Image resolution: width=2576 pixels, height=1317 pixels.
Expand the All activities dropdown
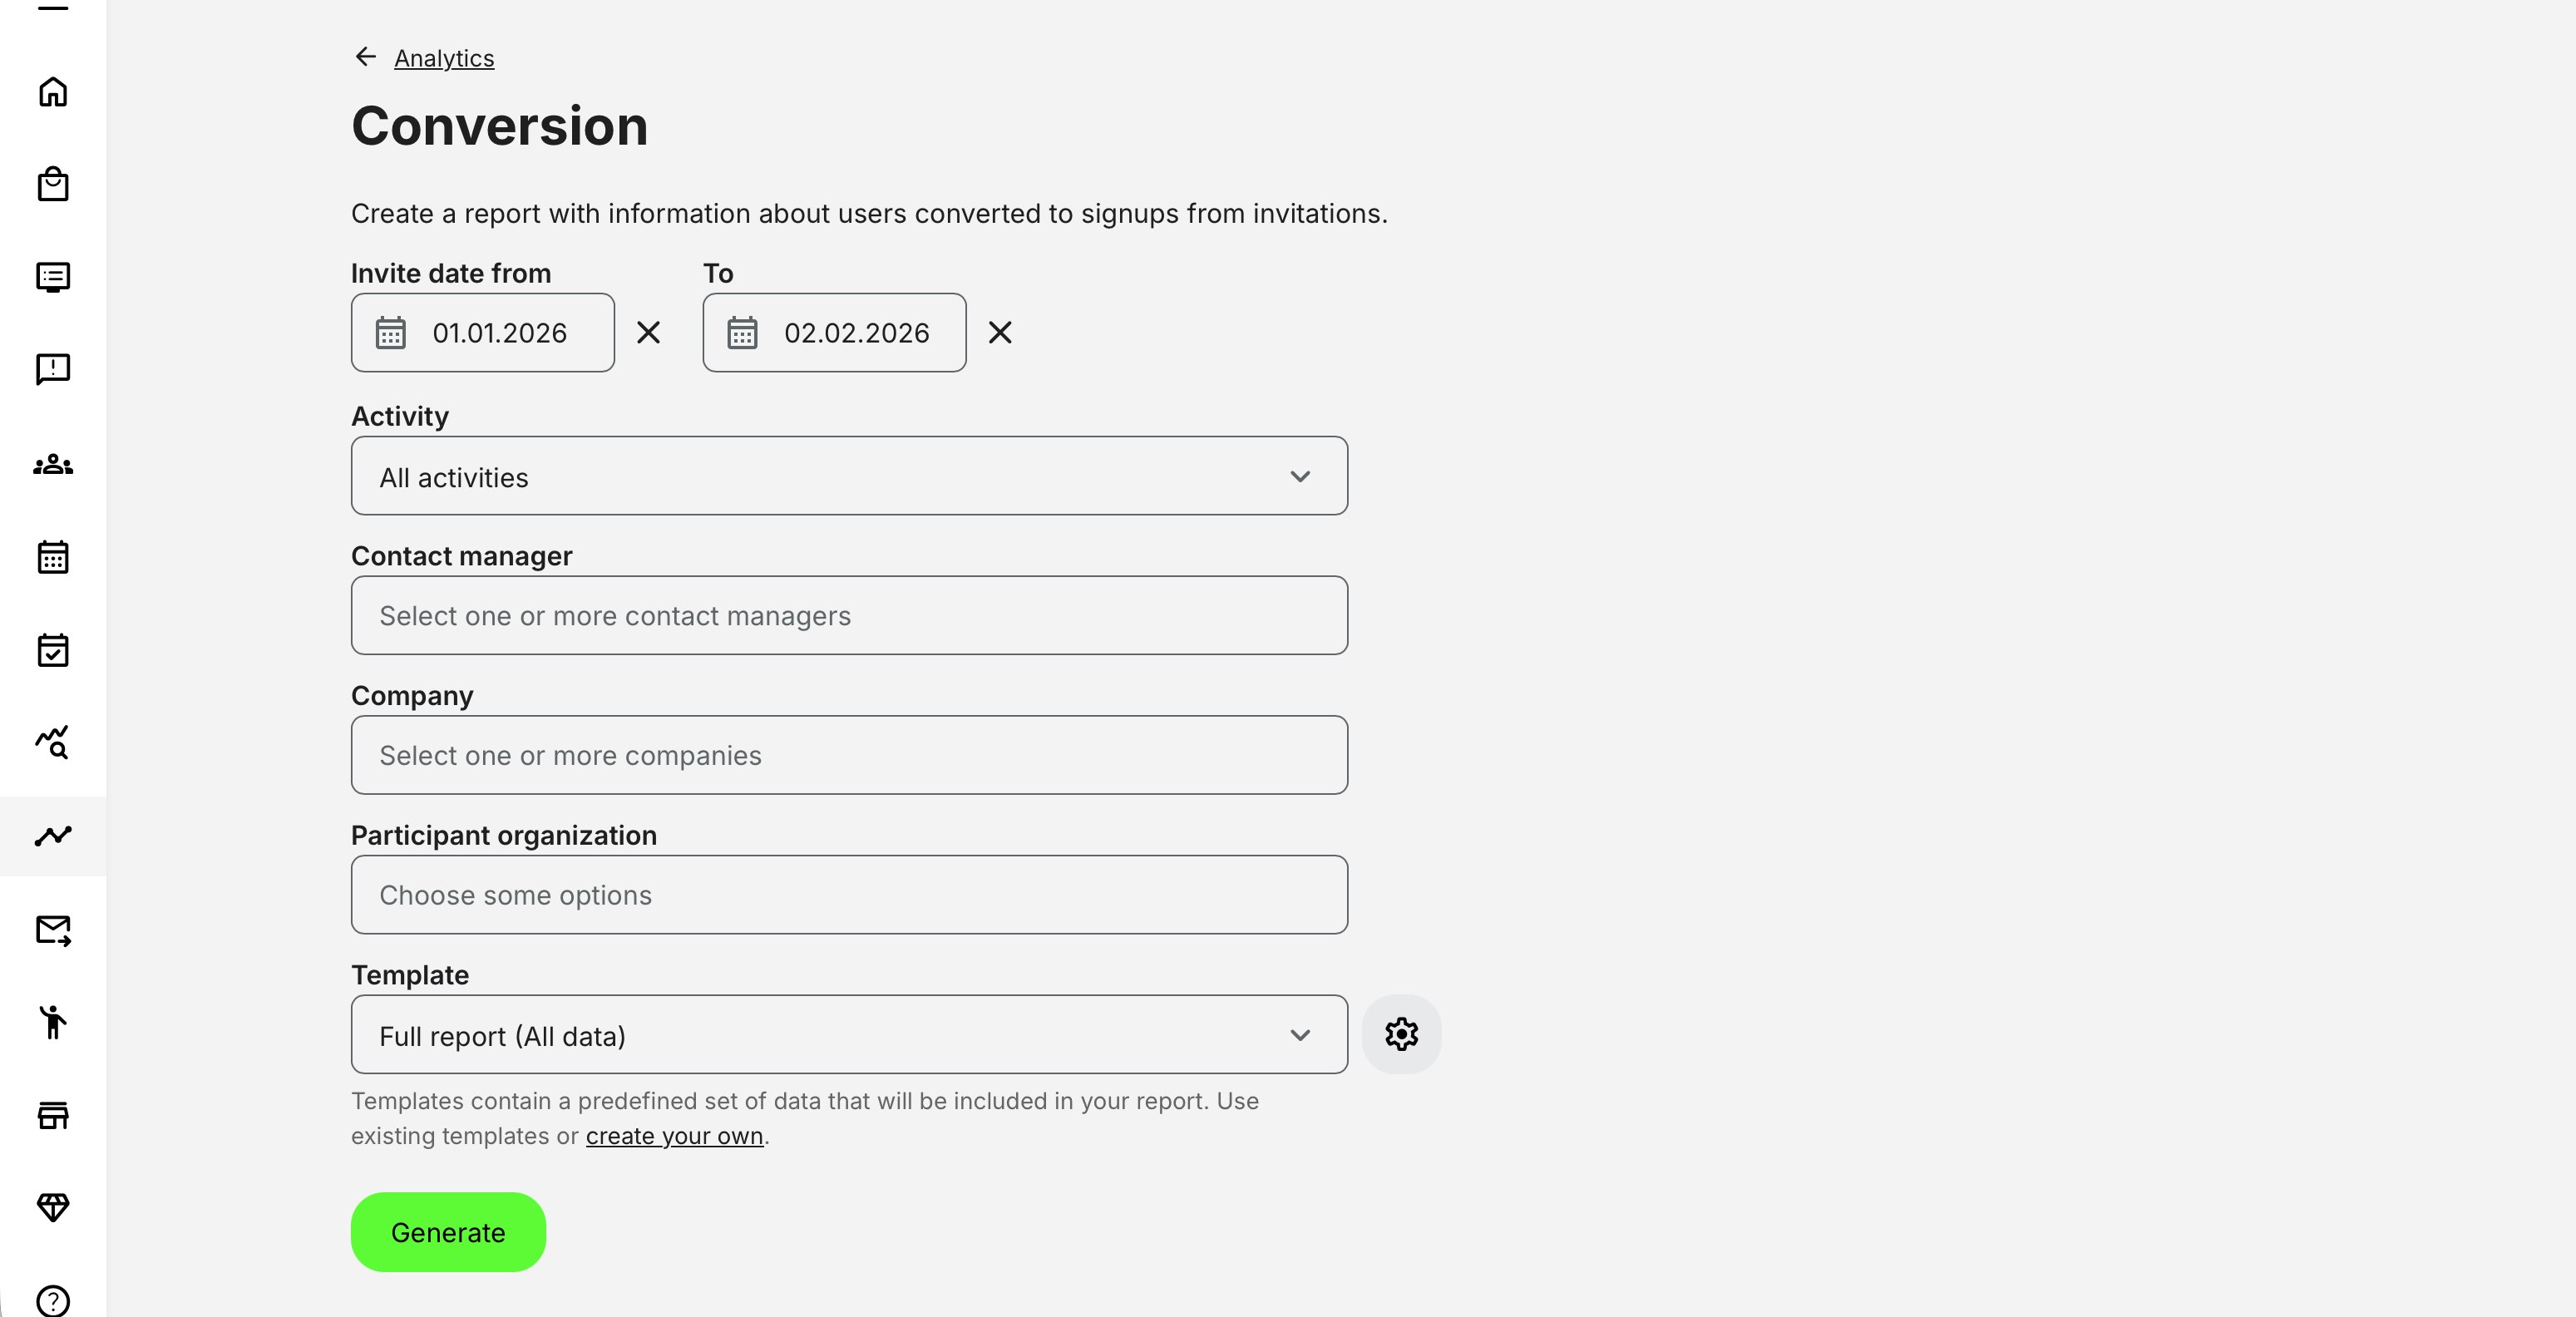[x=848, y=477]
